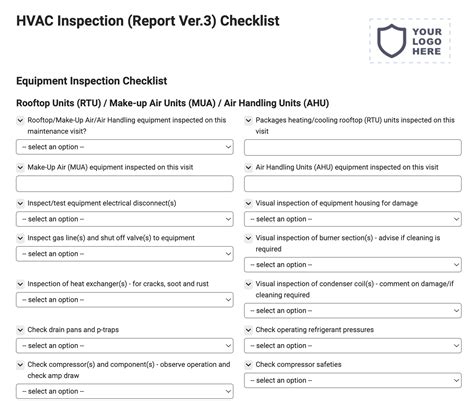This screenshot has width=474, height=401.
Task: Click chevron icon beside Check compressor safeties
Action: [248, 365]
